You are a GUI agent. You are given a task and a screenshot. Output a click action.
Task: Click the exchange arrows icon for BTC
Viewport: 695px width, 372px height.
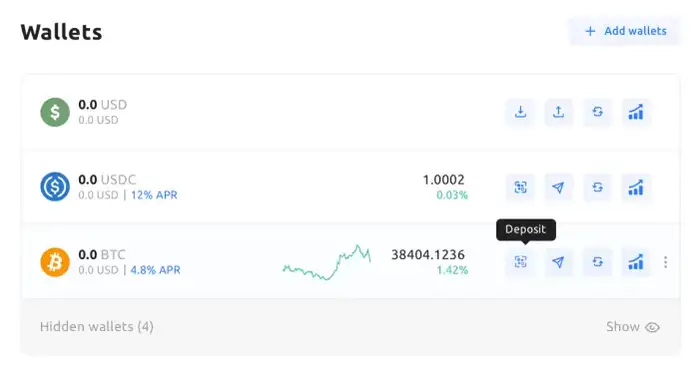click(597, 262)
